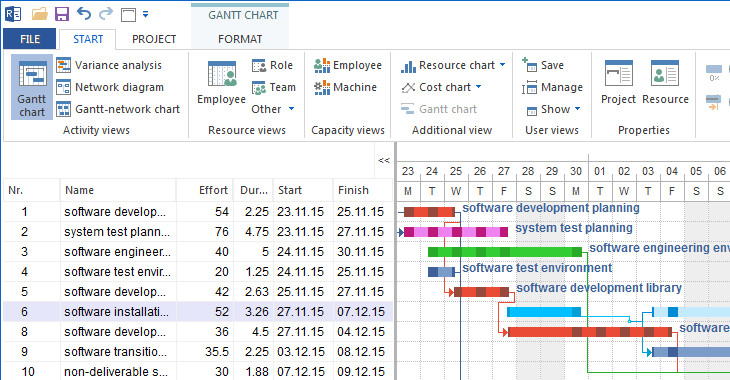This screenshot has width=730, height=380.
Task: Select the Gantt chart activity view
Action: pos(32,88)
